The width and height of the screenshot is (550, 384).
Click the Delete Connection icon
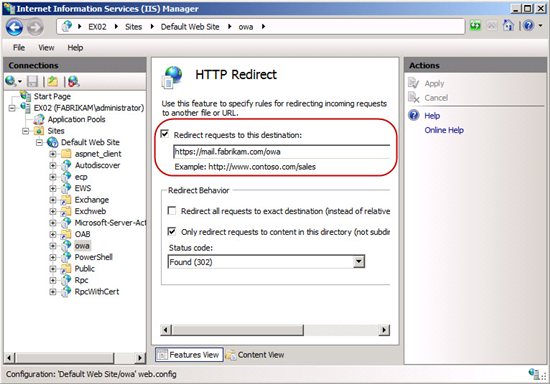[x=73, y=81]
